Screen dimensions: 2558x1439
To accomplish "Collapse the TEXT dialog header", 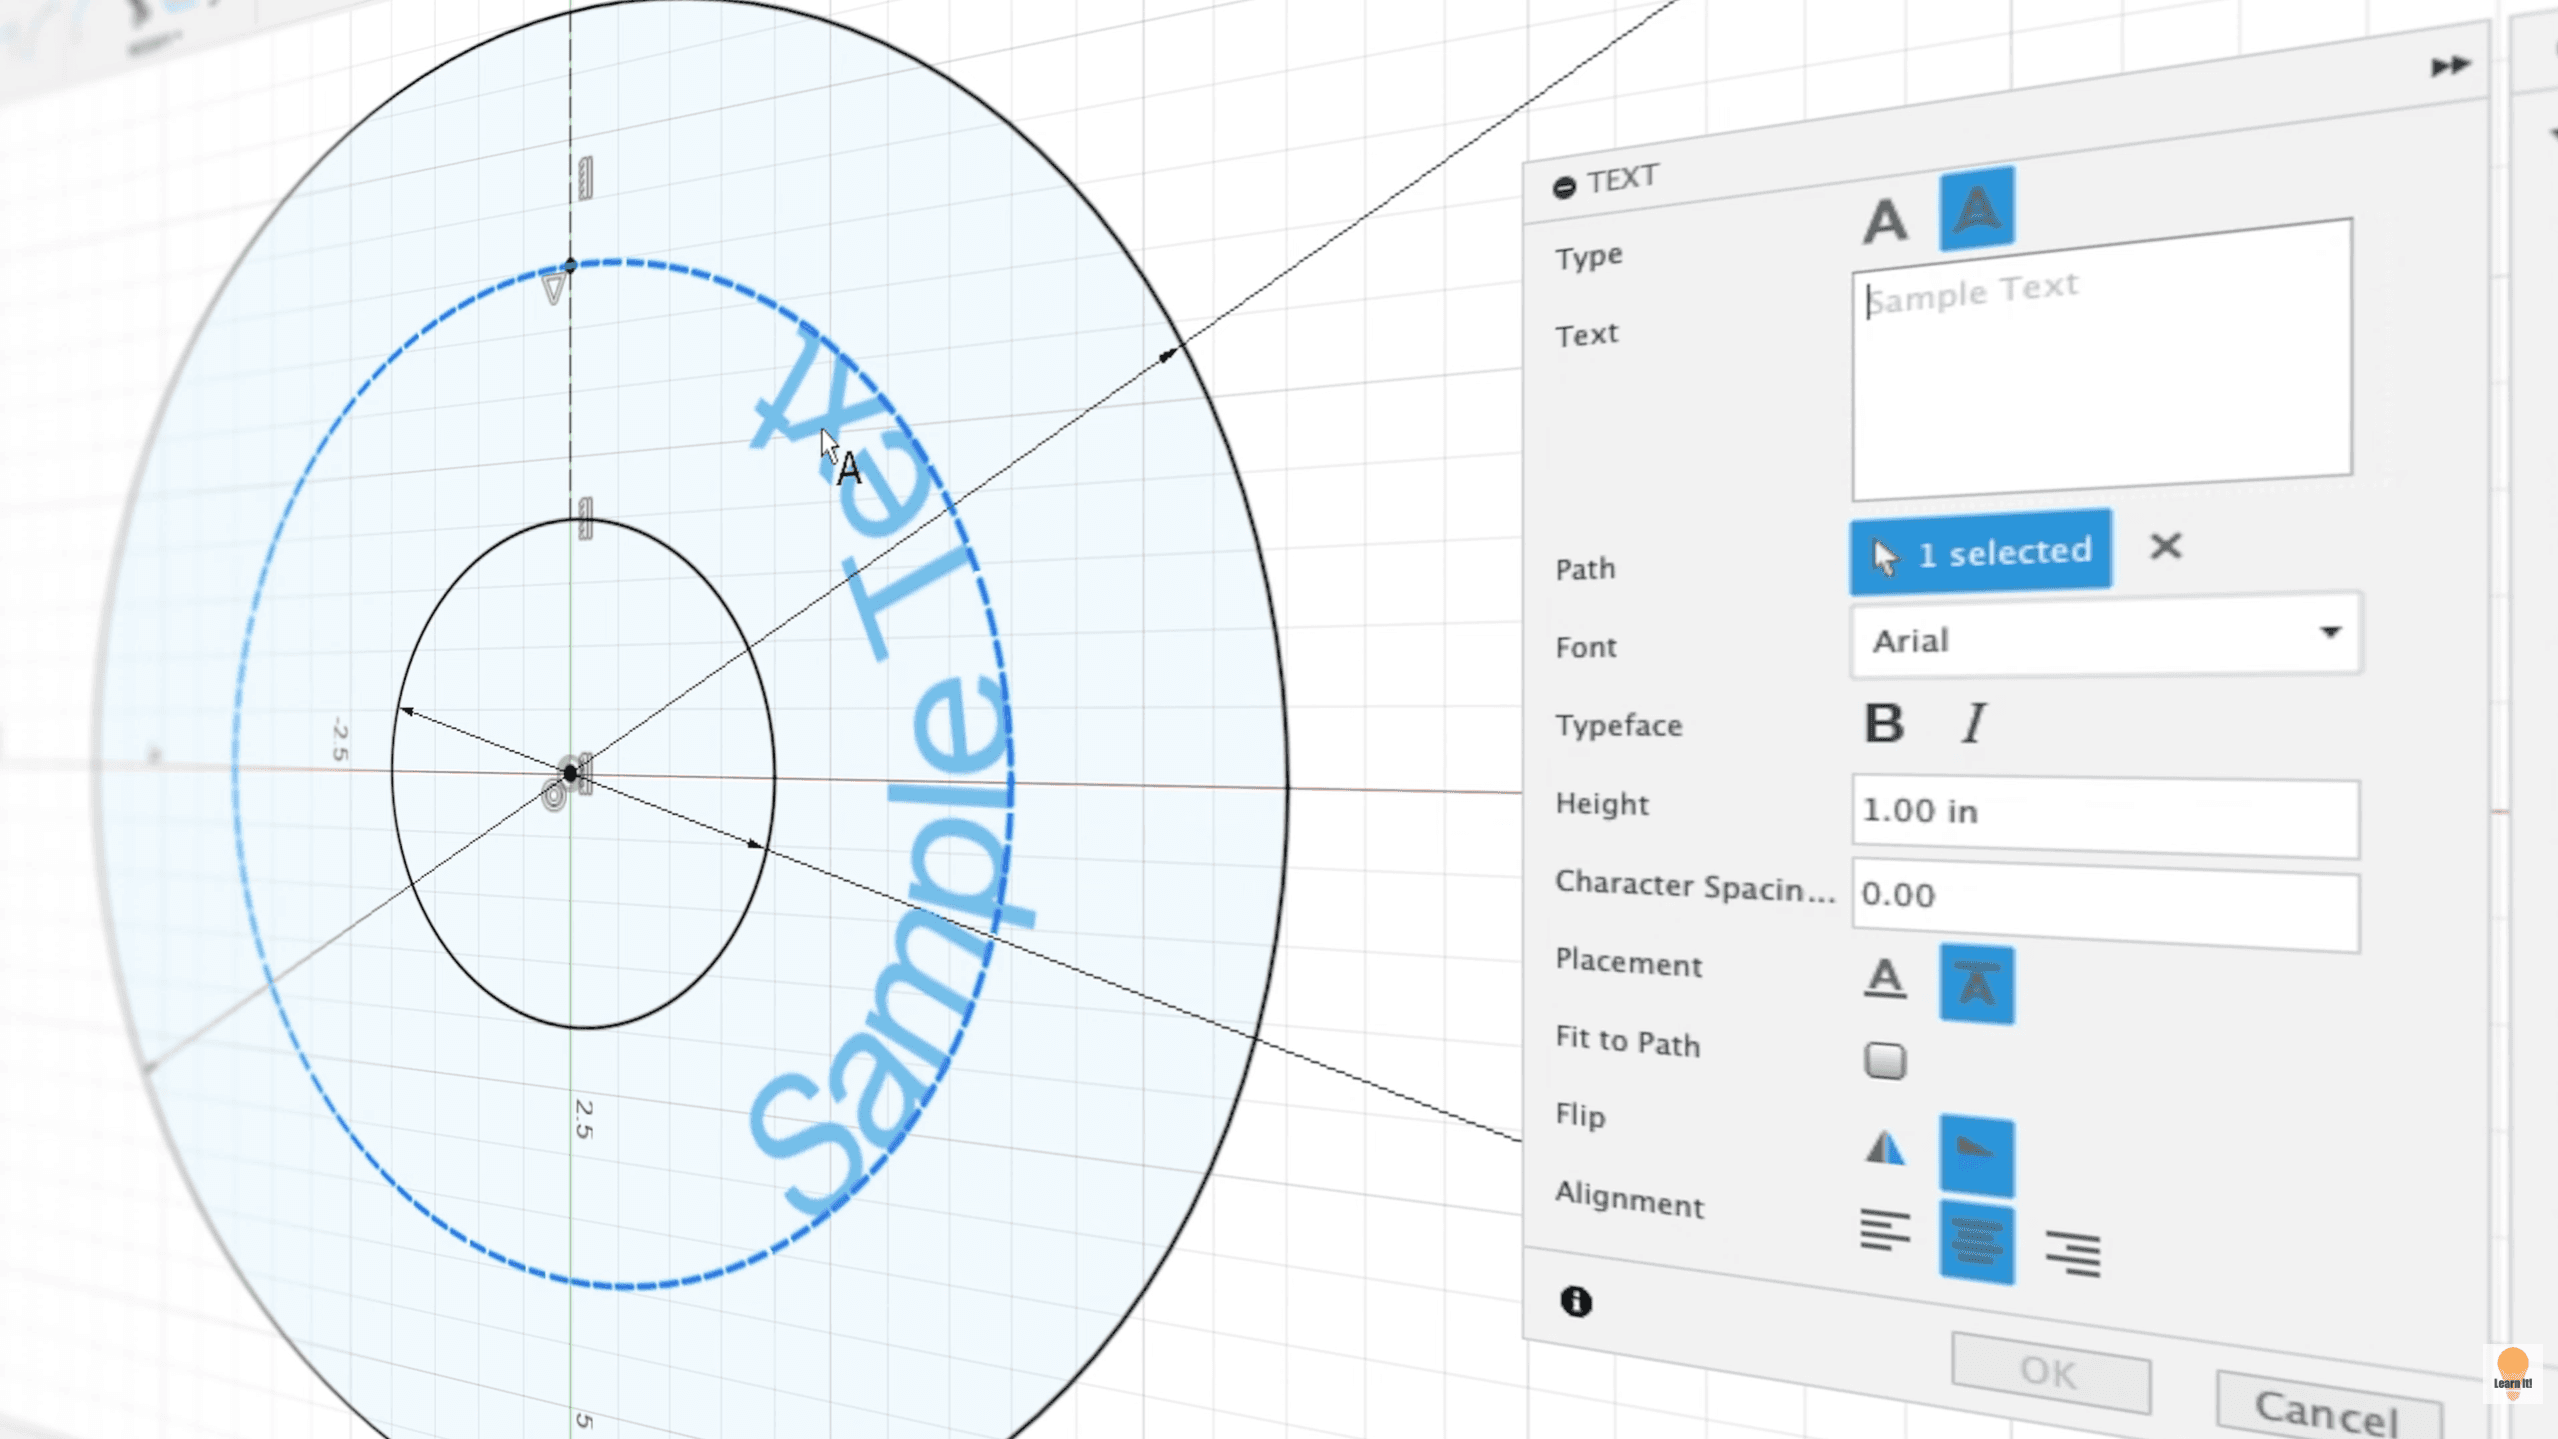I will pos(1565,187).
